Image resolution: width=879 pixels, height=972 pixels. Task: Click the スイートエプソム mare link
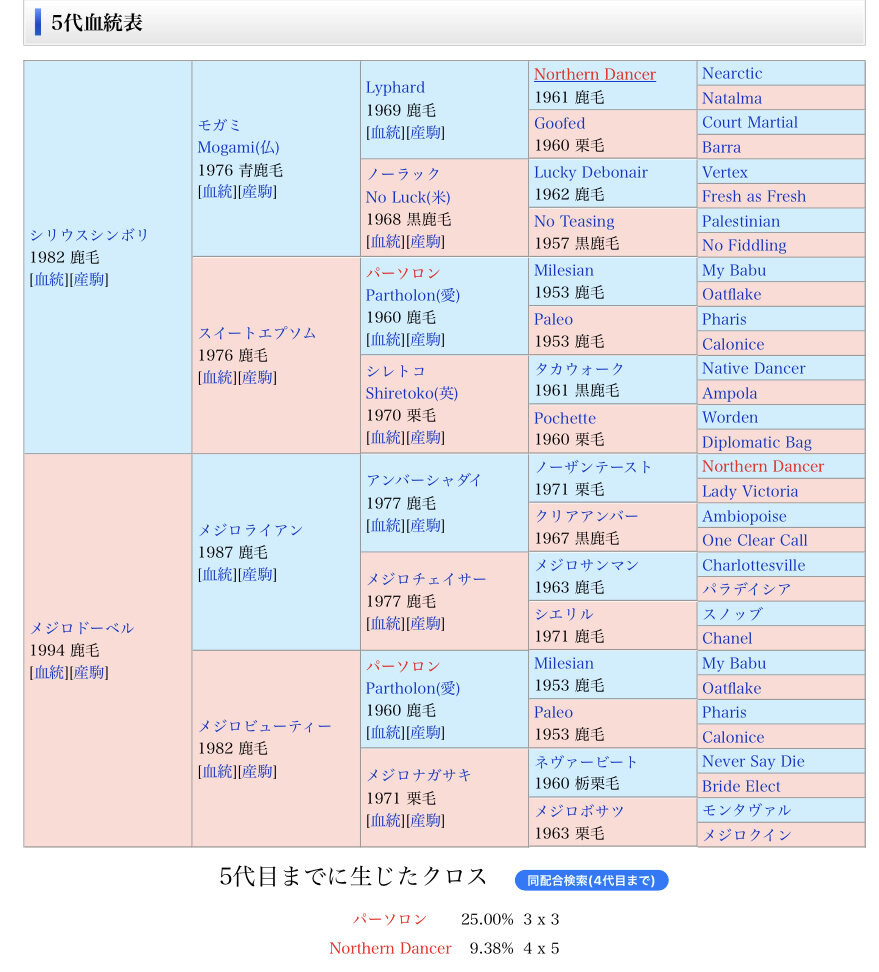pos(256,332)
